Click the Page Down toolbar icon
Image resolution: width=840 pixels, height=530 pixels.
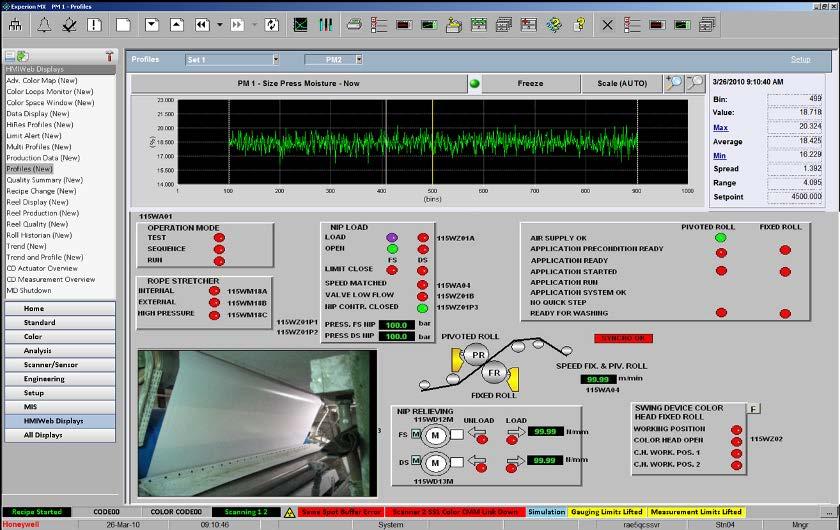tap(152, 25)
